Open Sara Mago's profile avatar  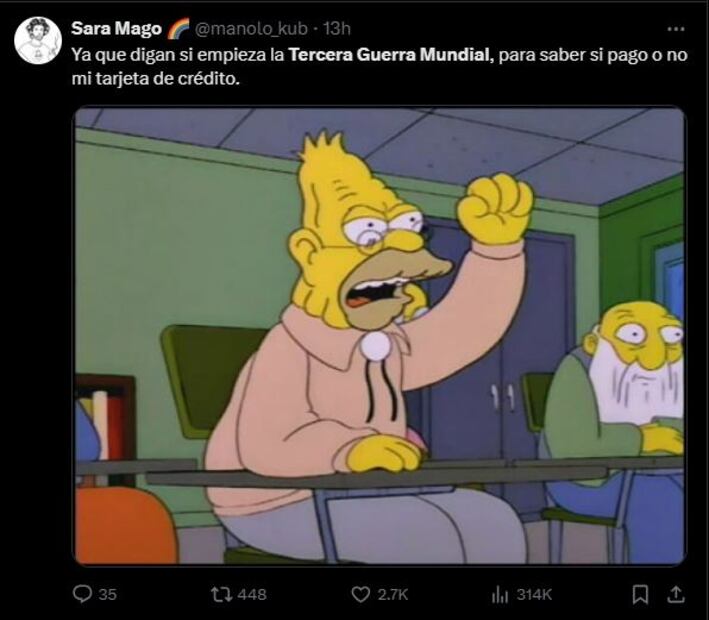point(38,40)
